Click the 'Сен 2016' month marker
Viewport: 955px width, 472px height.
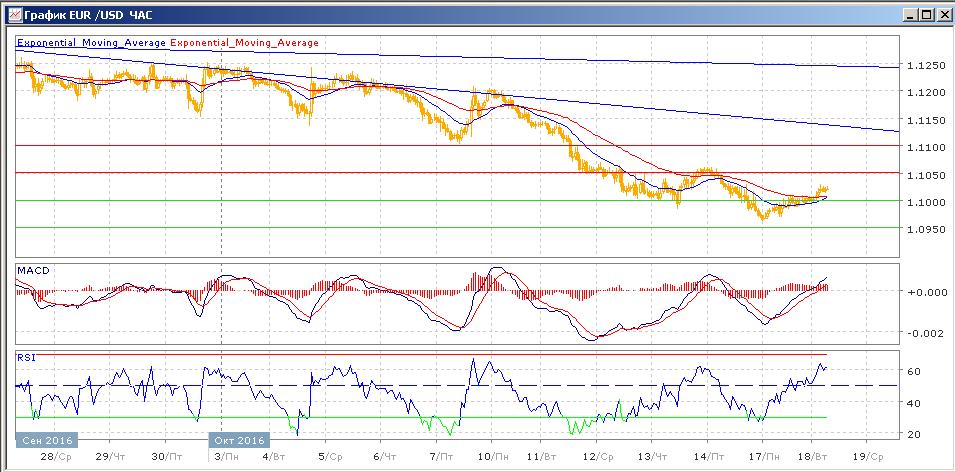(x=46, y=440)
